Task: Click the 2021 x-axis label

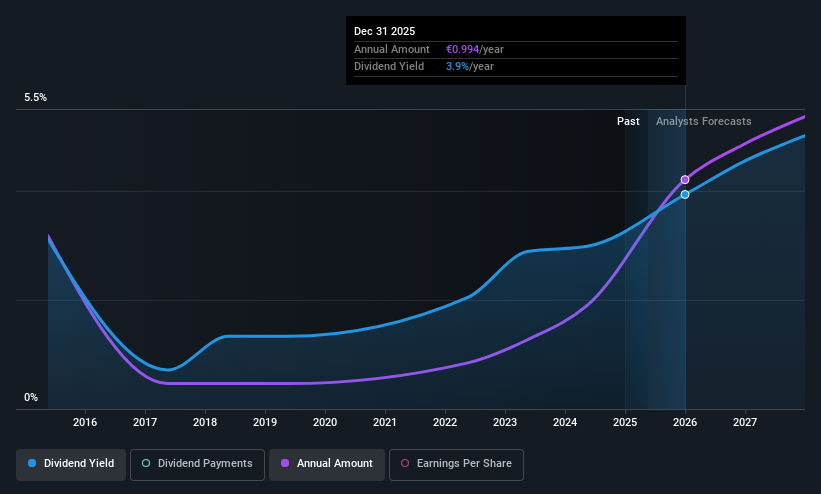Action: [385, 422]
